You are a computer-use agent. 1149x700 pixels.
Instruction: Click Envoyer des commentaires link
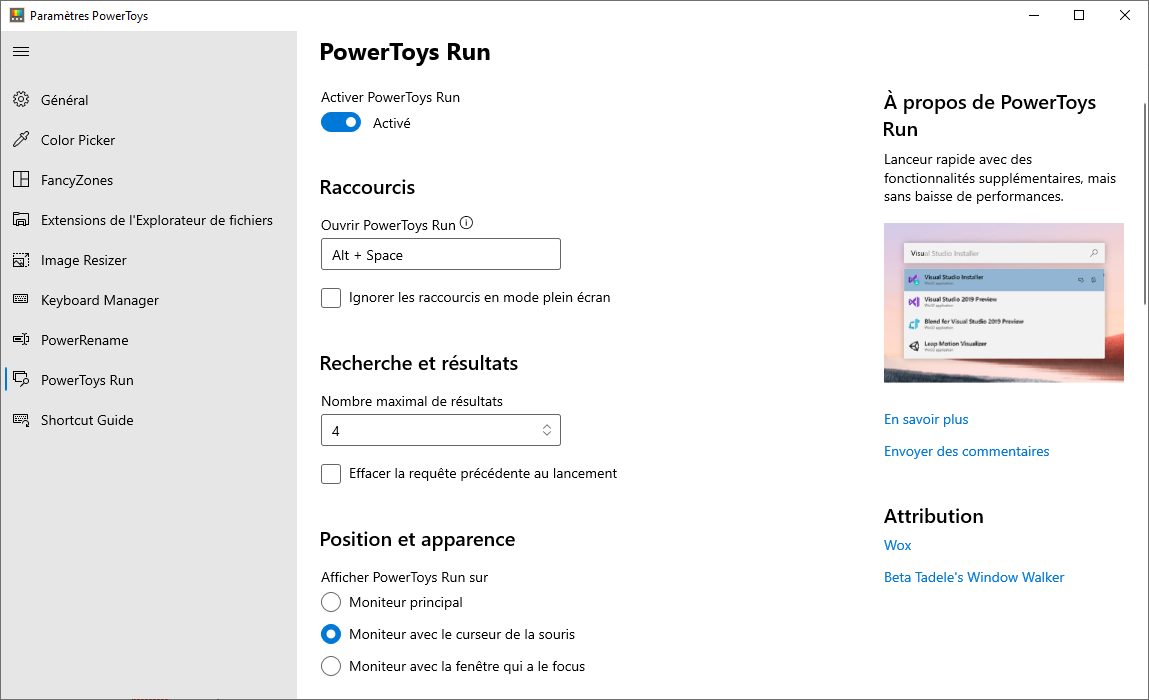click(967, 452)
